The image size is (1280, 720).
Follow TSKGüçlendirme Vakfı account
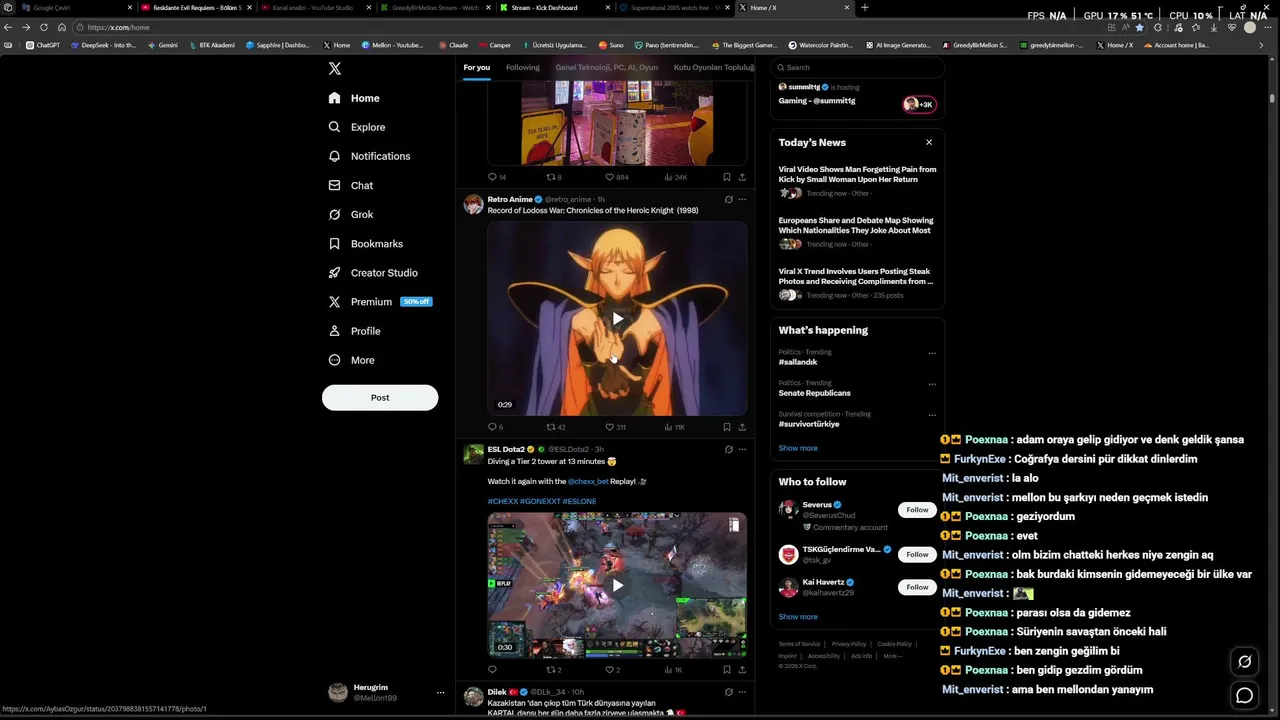[917, 554]
